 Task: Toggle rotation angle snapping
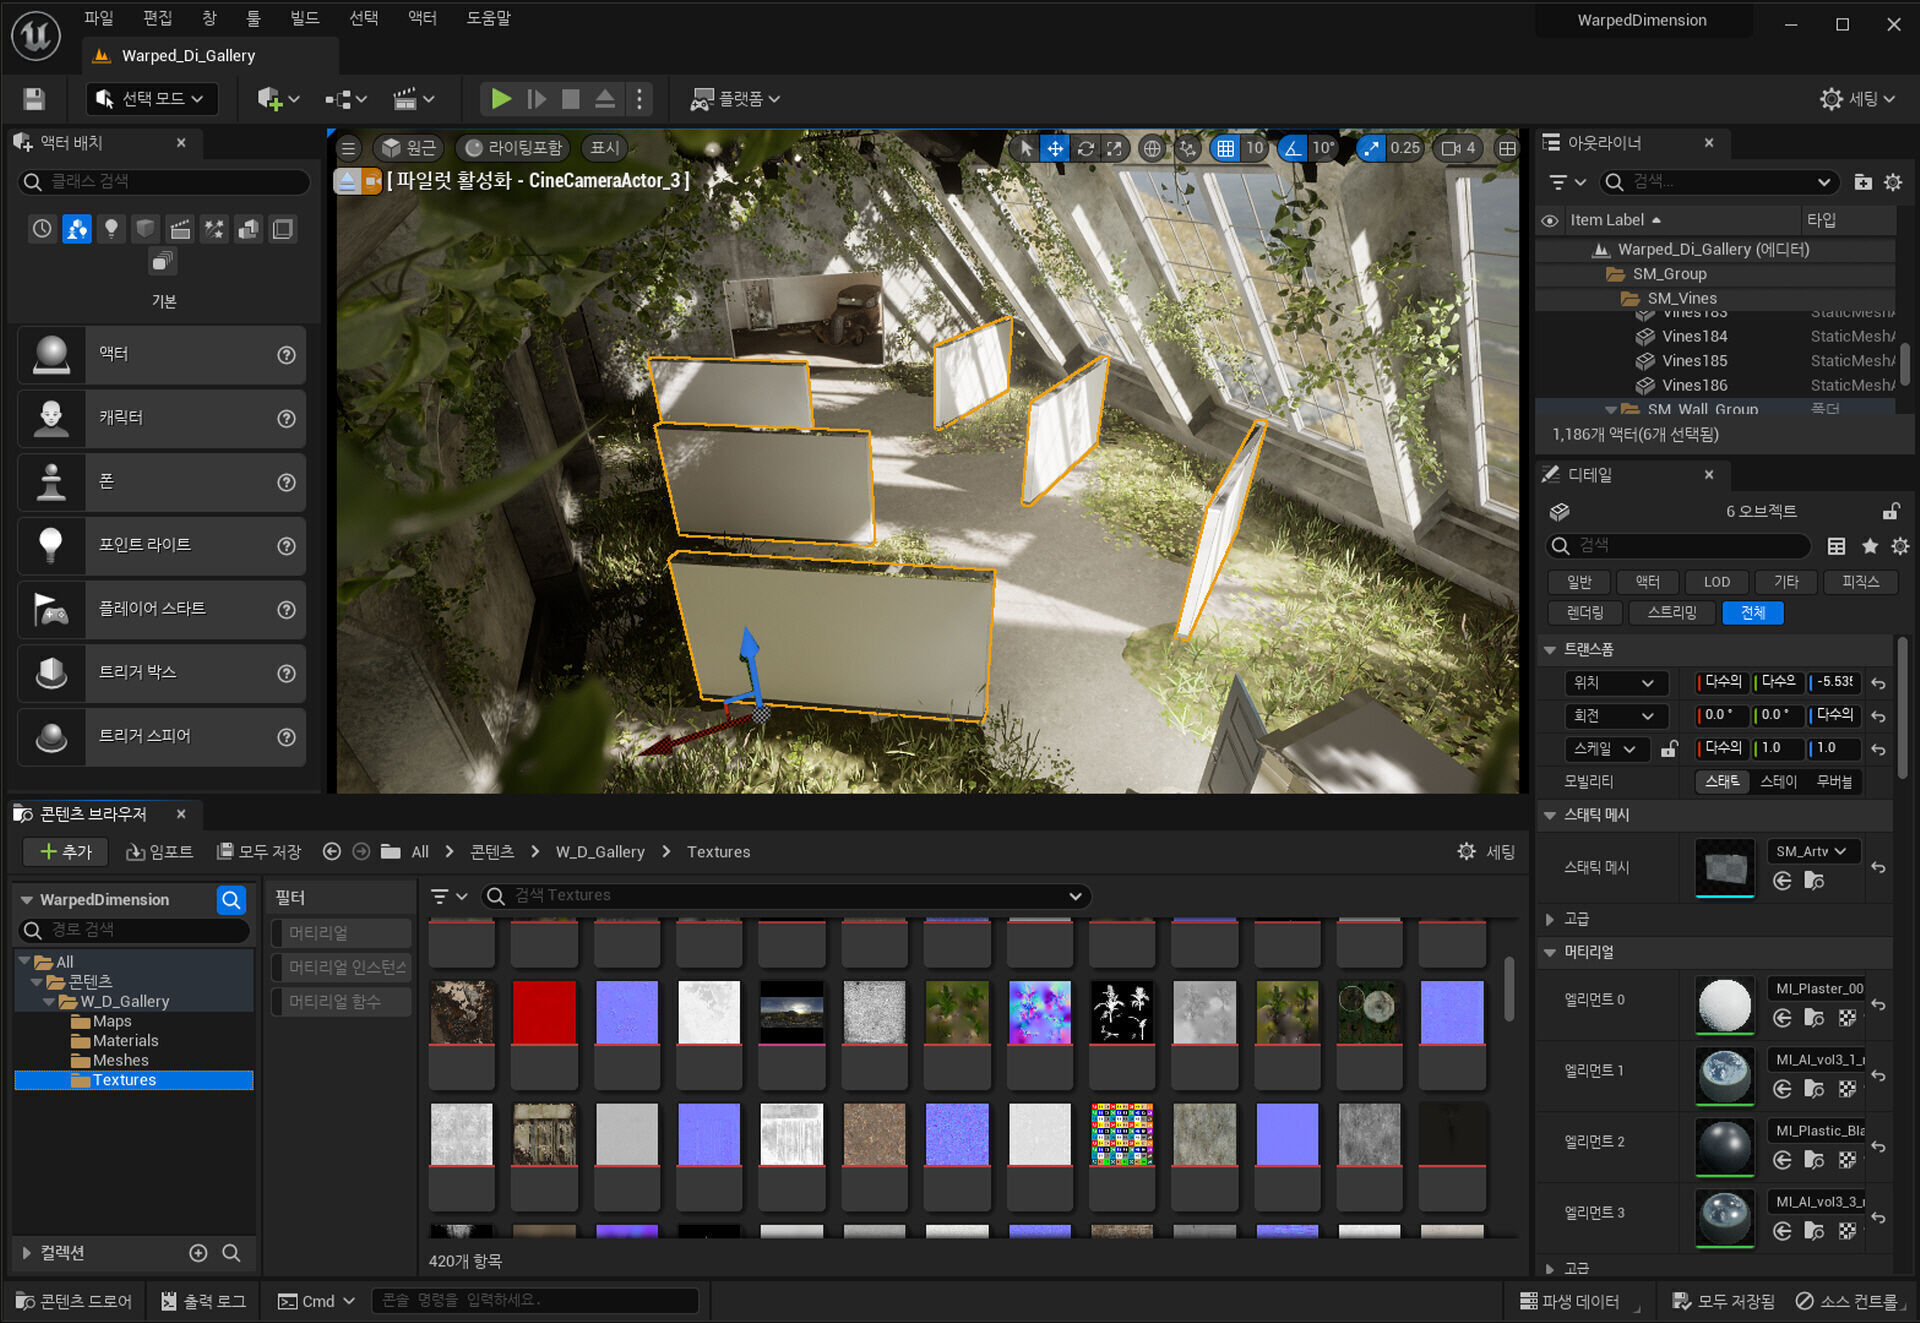click(x=1293, y=149)
